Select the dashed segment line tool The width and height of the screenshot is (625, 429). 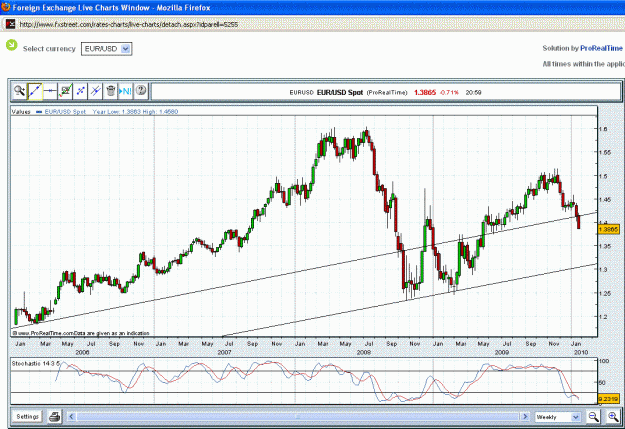80,91
